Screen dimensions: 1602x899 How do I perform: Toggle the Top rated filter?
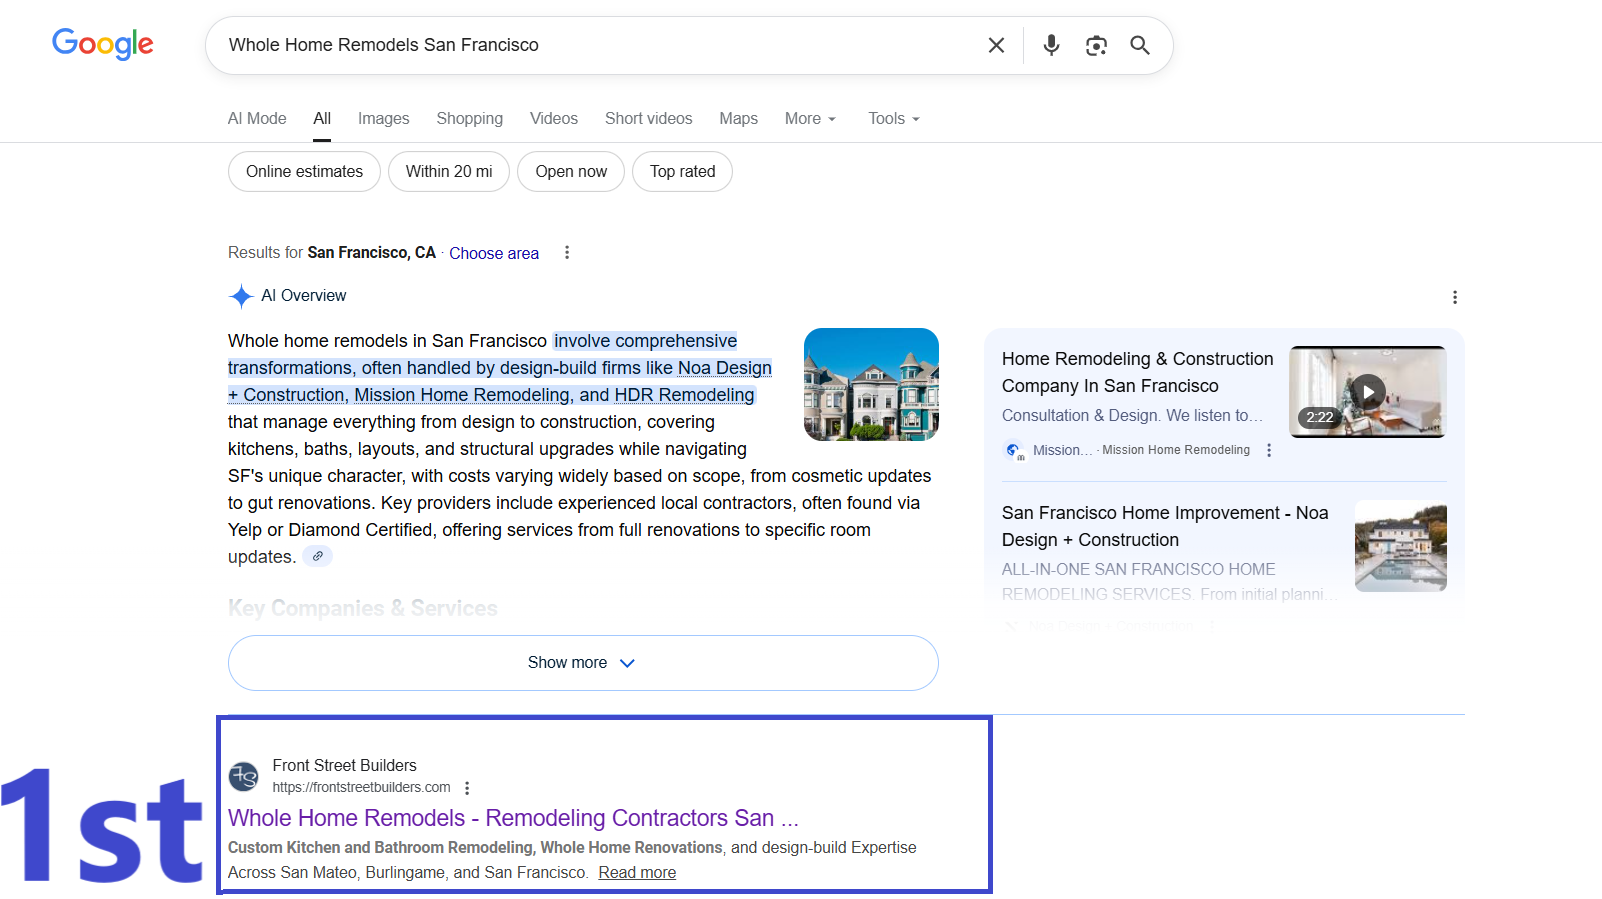click(682, 172)
